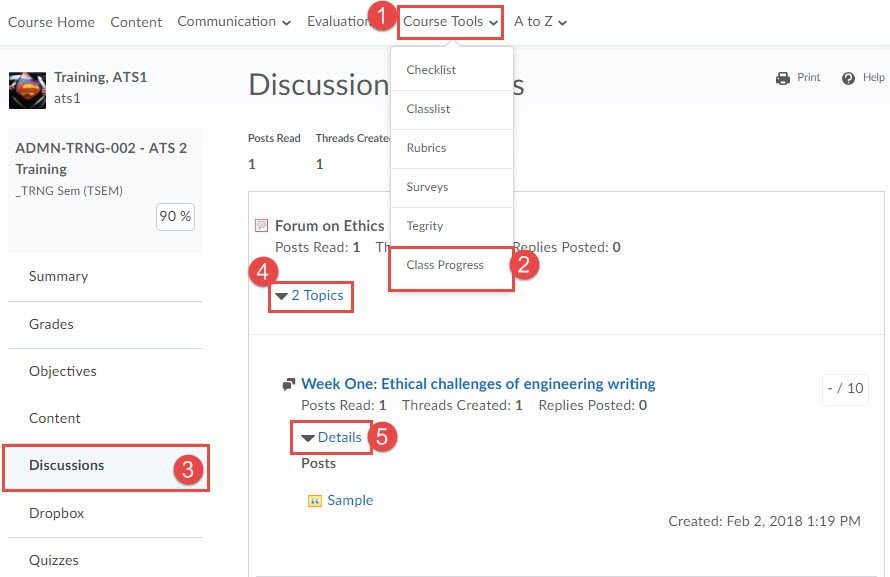This screenshot has width=890, height=577.
Task: Choose Rubrics in the dropdown menu
Action: coord(426,148)
